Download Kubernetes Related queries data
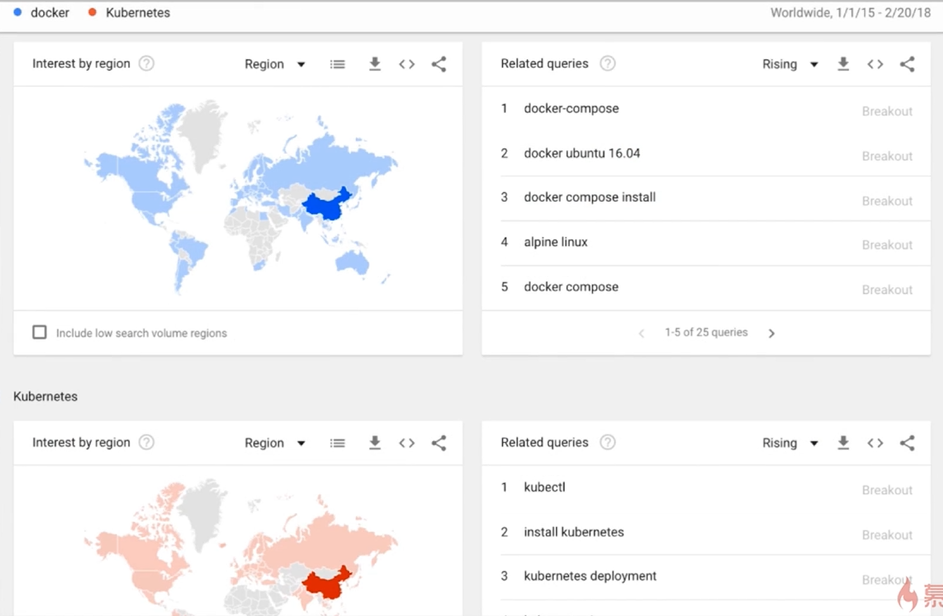Image resolution: width=943 pixels, height=616 pixels. pos(843,443)
